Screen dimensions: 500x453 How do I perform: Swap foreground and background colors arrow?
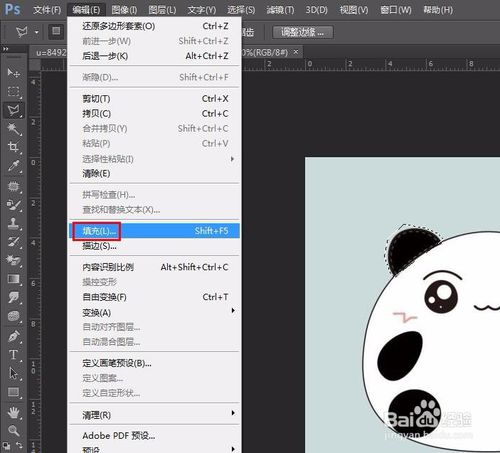[x=20, y=444]
